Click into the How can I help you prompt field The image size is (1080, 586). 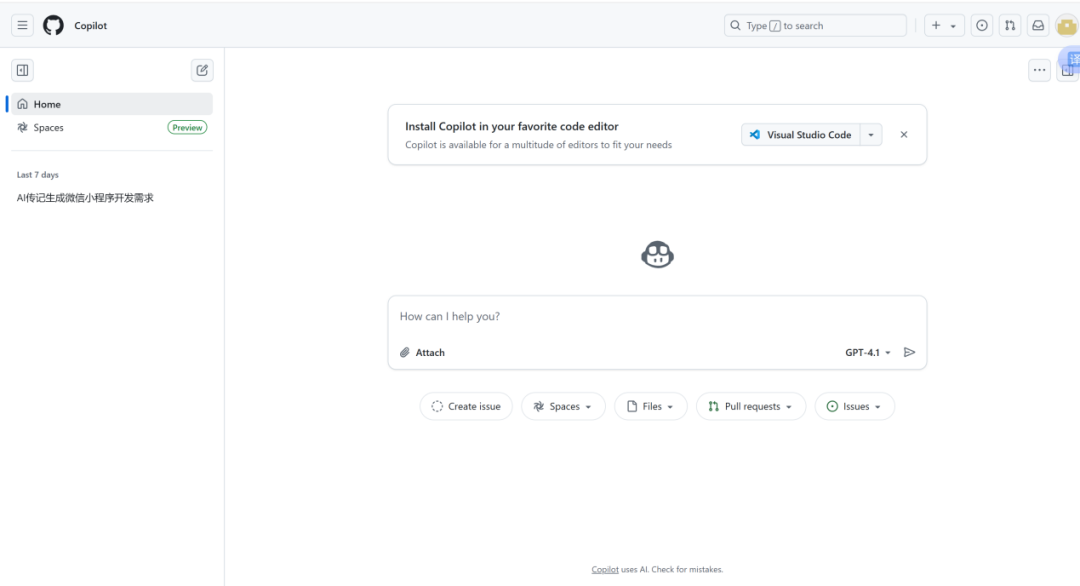657,317
